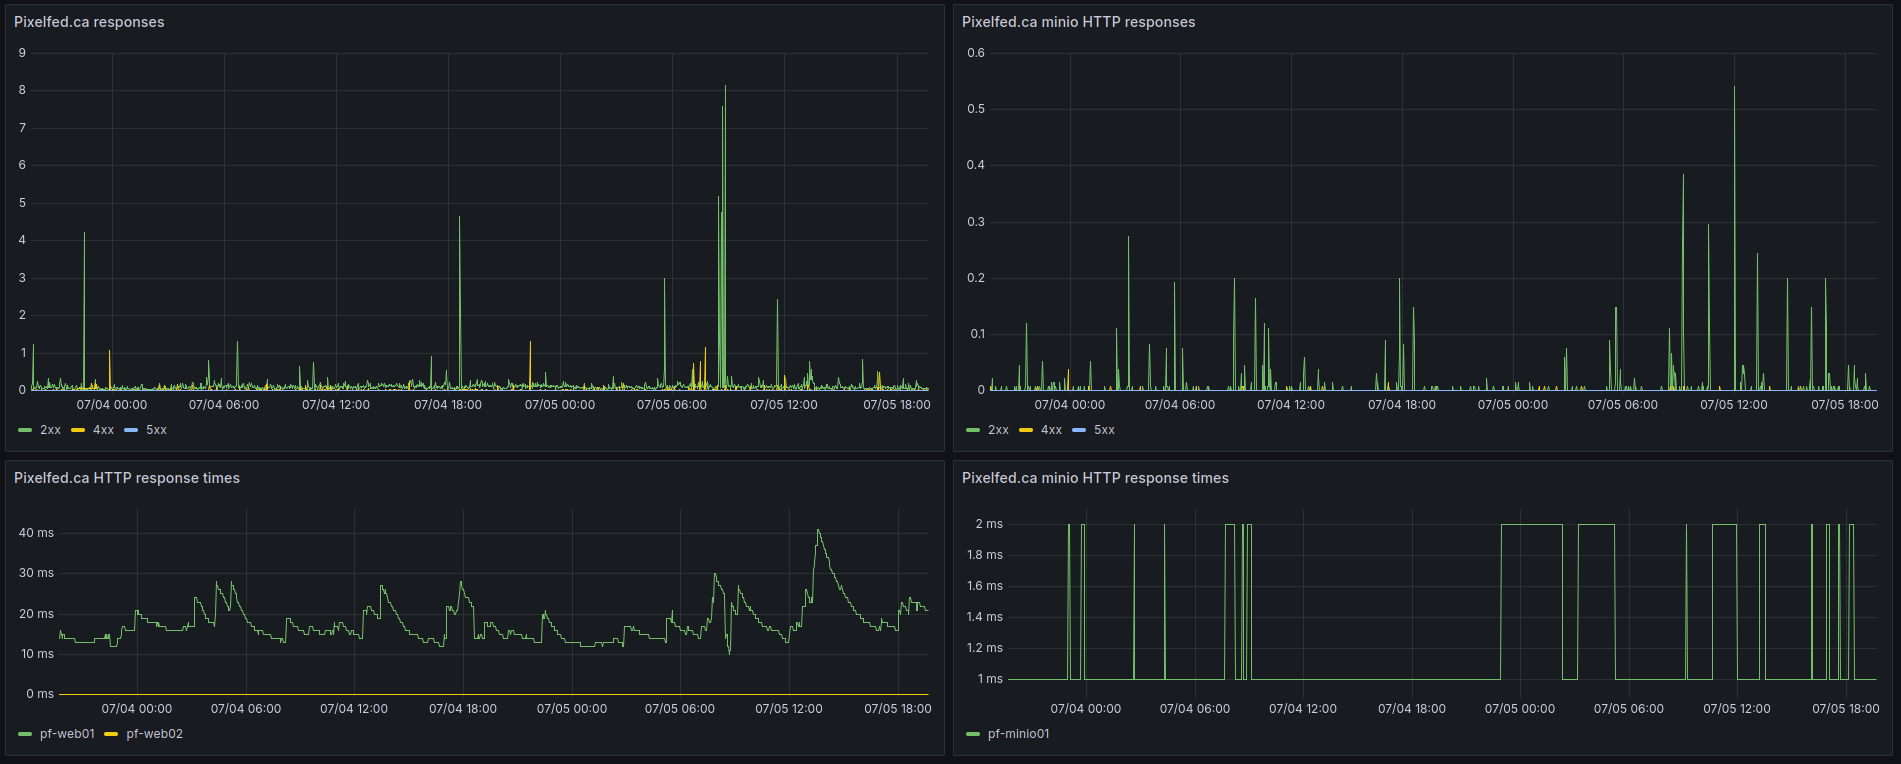This screenshot has height=764, width=1901.
Task: Click green 2xx swatch in minio HTTP responses legend
Action: [973, 430]
